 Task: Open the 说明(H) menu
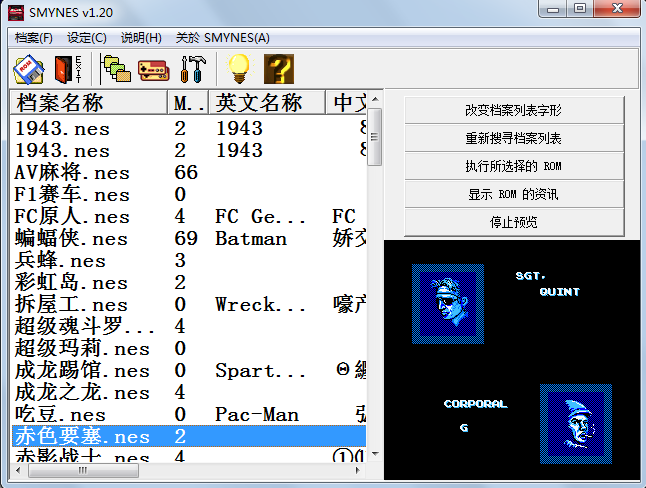pyautogui.click(x=141, y=38)
